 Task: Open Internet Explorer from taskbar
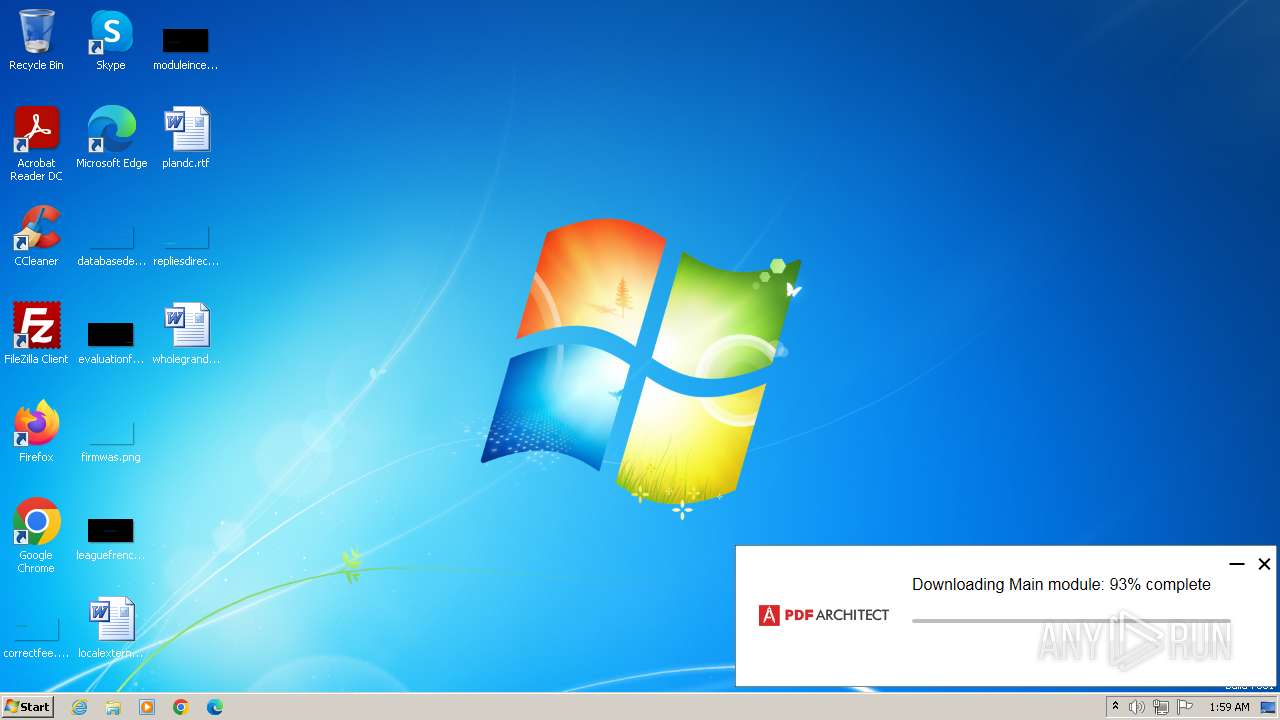pyautogui.click(x=80, y=707)
